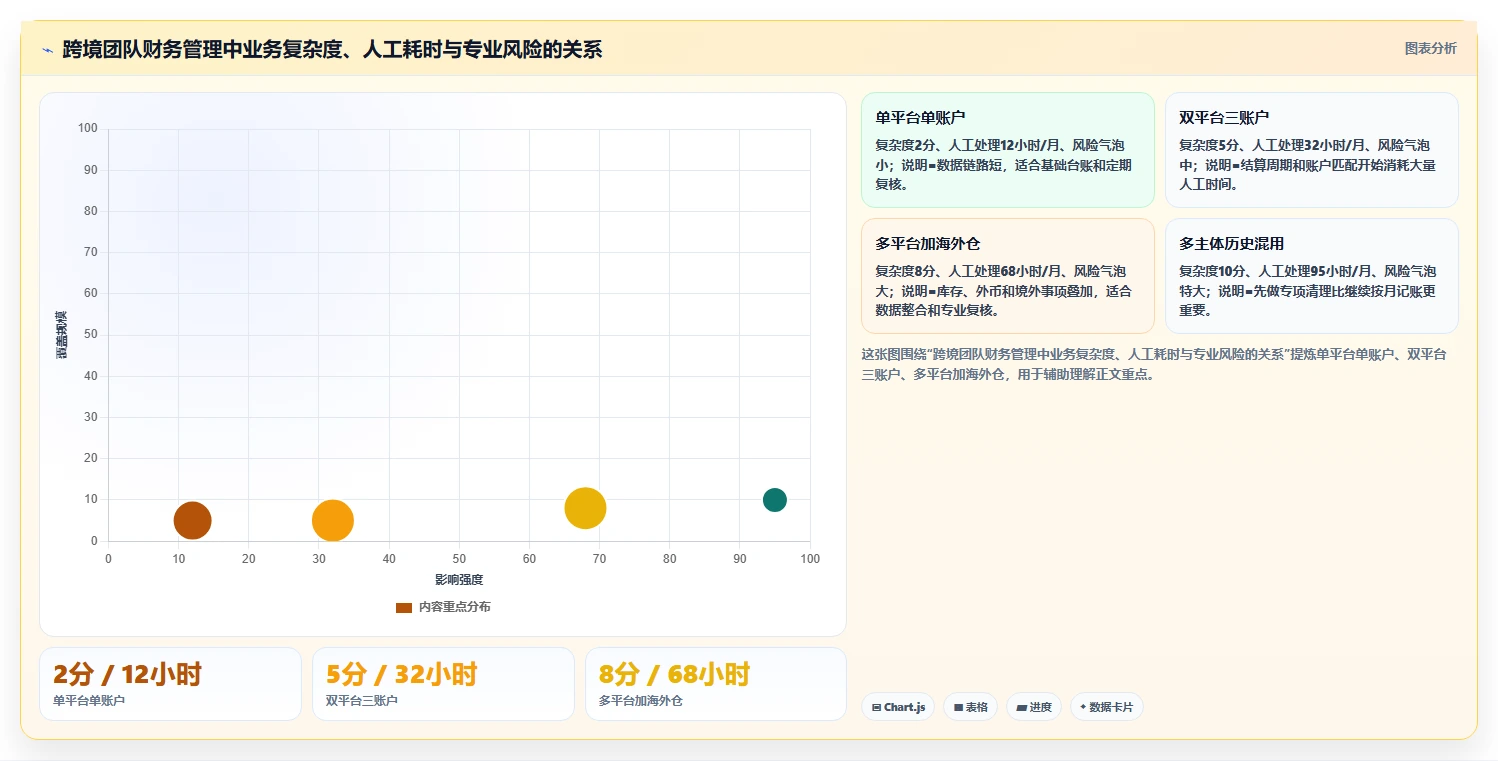Click the 多平台加海外仓 label under 8分
Viewport: 1498px width, 761px height.
[x=641, y=701]
